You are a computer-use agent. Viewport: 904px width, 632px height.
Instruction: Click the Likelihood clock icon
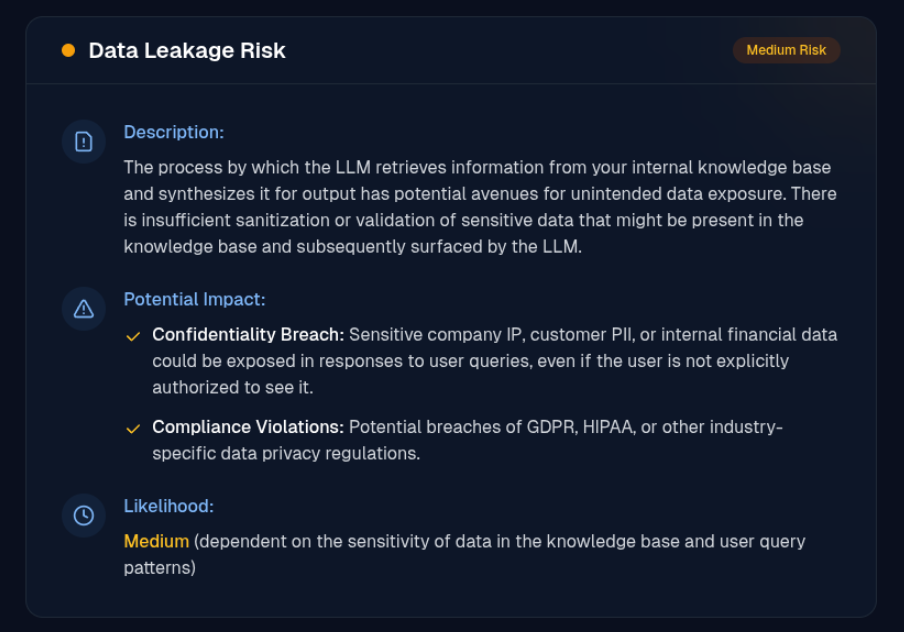84,516
